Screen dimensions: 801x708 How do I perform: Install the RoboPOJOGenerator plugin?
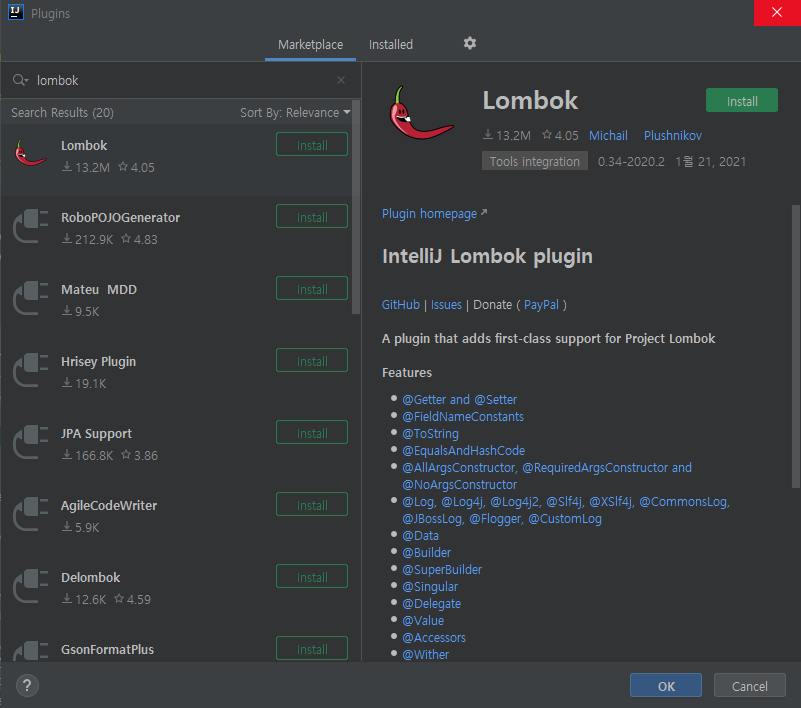pos(312,217)
